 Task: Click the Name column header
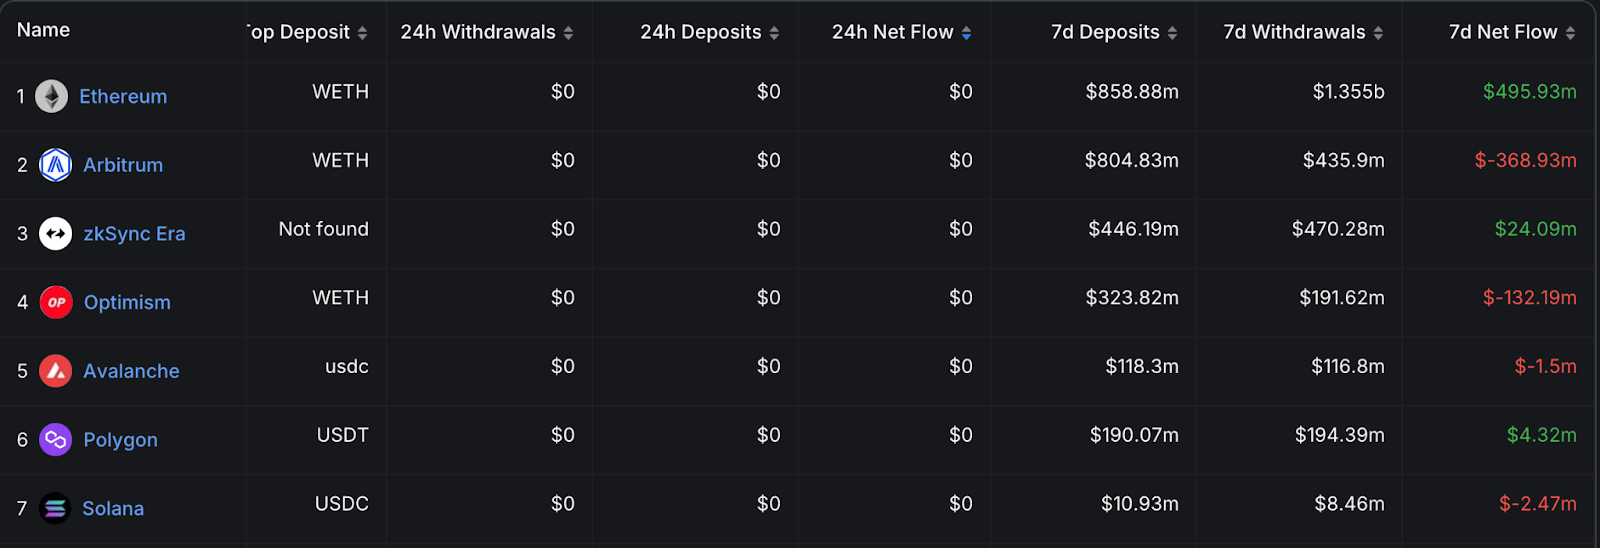[44, 30]
